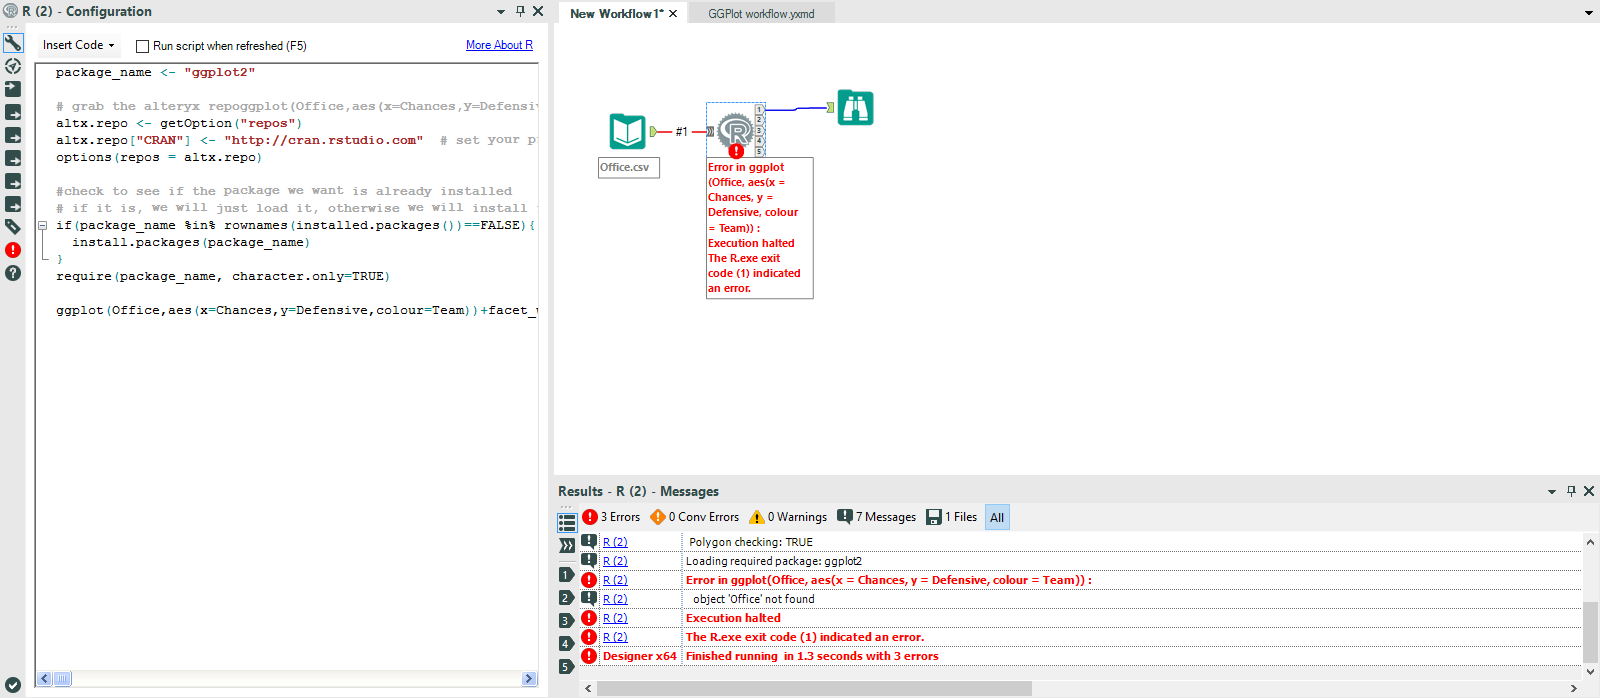
Task: Collapse the if-block code fold
Action: (42, 226)
